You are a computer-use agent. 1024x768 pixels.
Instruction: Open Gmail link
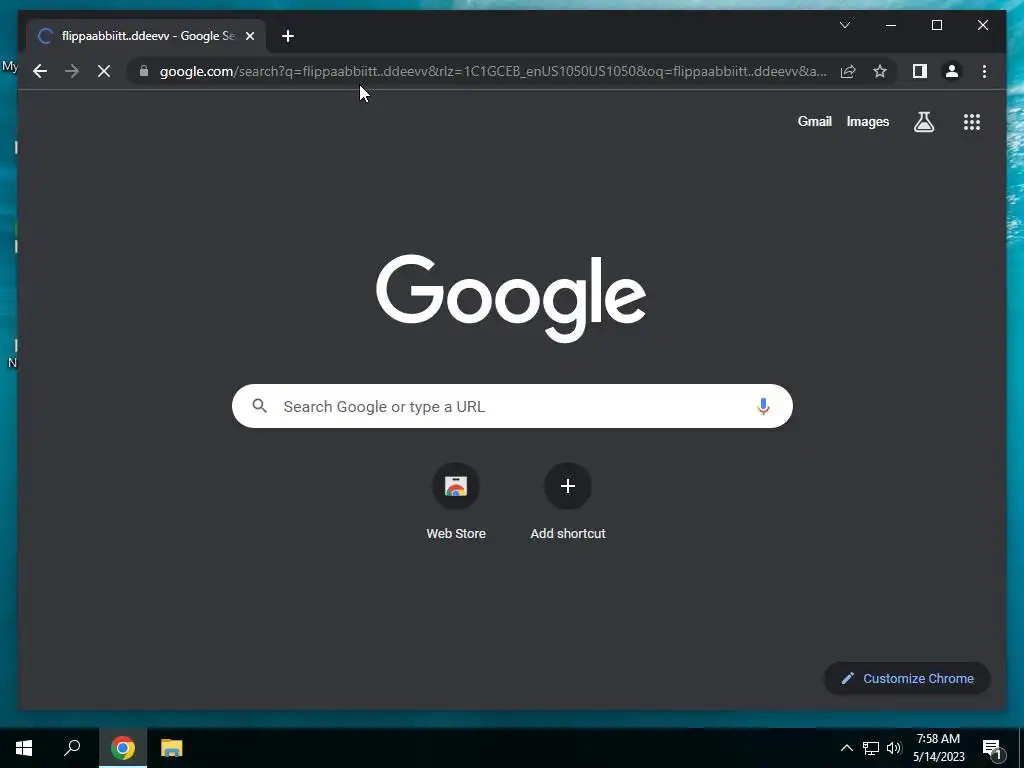tap(814, 121)
